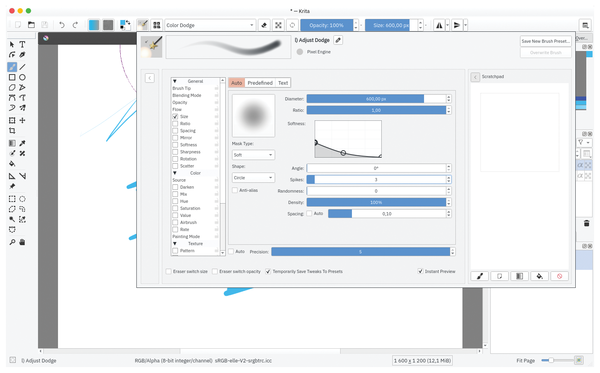The image size is (600, 373).
Task: Open the Color Dodge blending mode dropdown
Action: tap(210, 25)
